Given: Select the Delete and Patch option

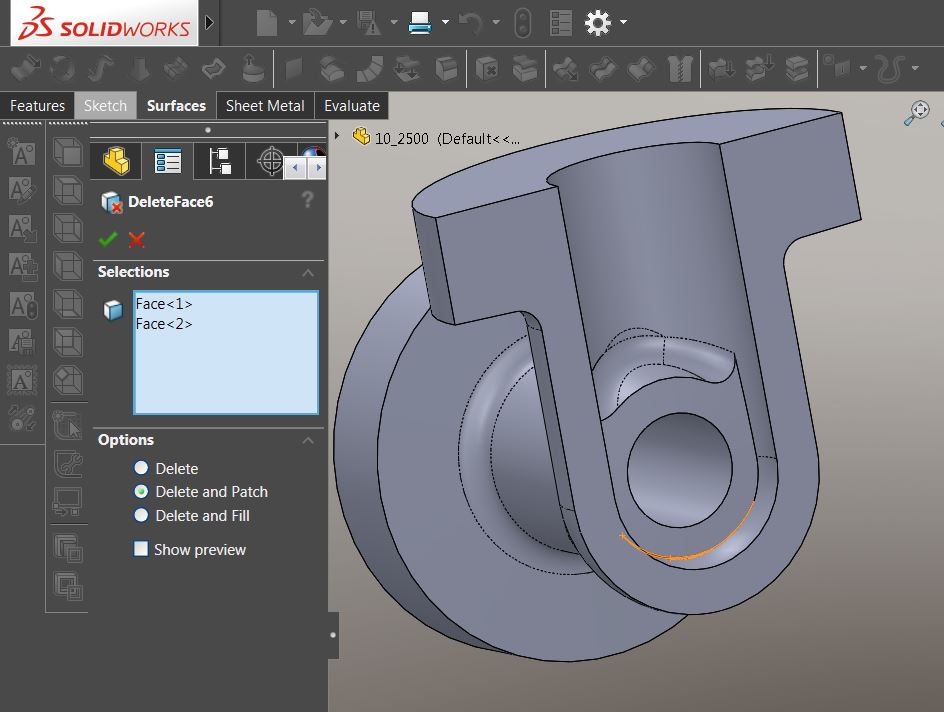Looking at the screenshot, I should [x=141, y=491].
